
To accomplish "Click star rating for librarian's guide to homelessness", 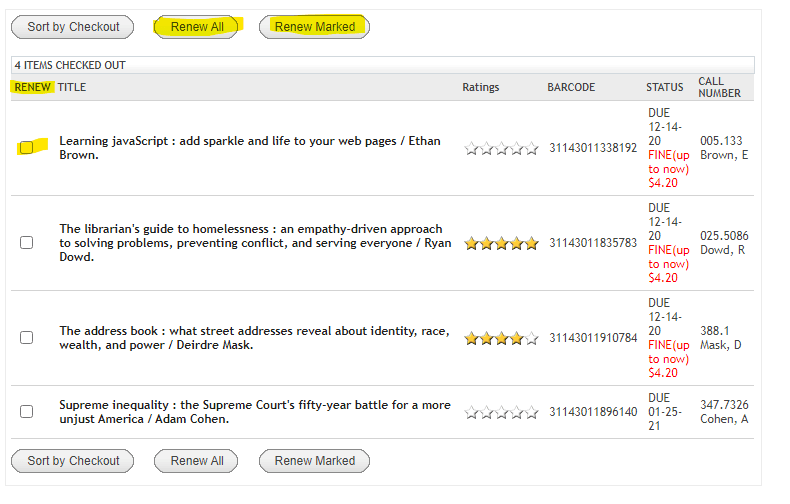I will [501, 243].
